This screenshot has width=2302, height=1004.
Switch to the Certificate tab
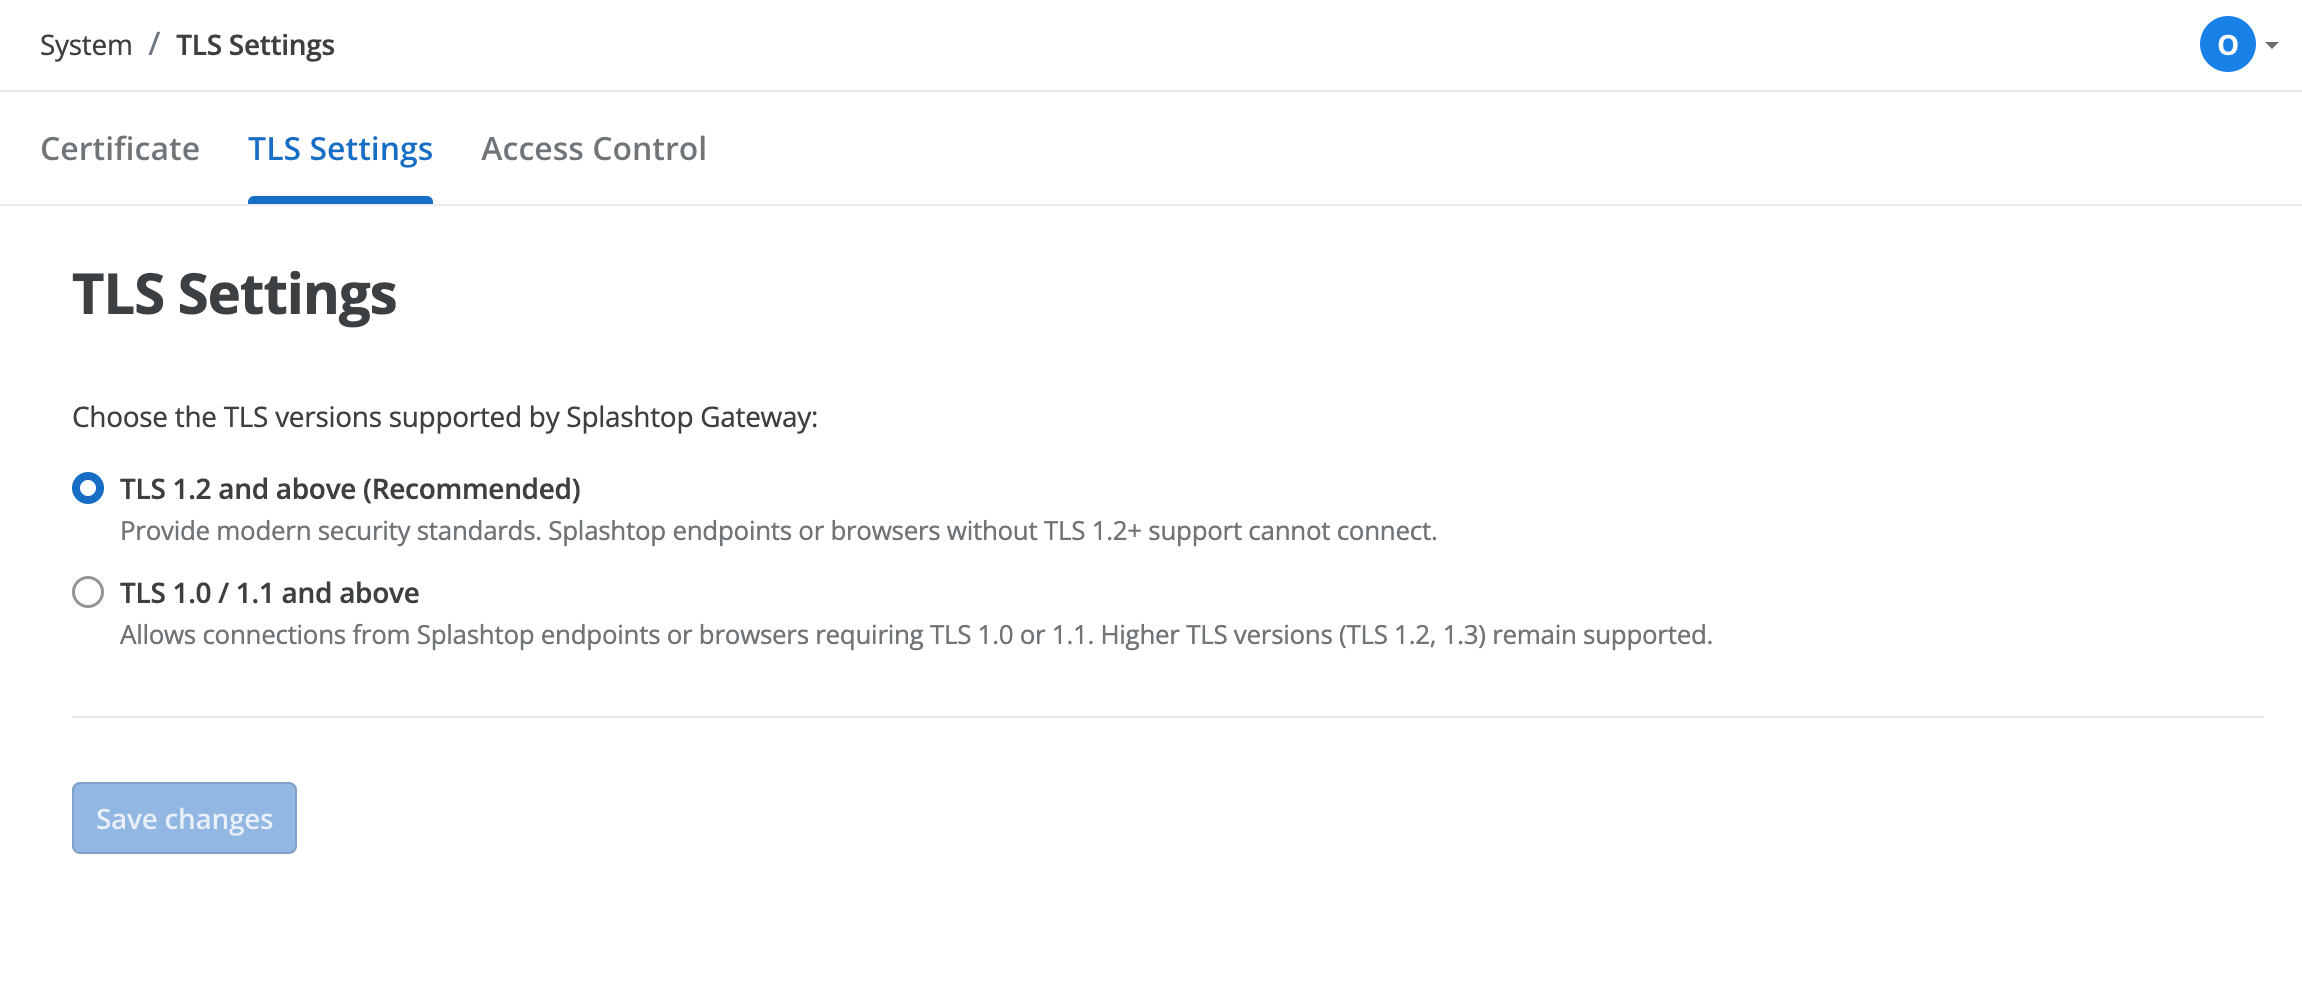120,148
